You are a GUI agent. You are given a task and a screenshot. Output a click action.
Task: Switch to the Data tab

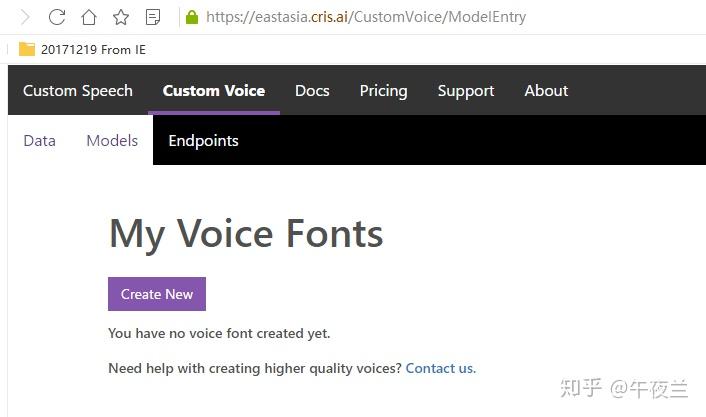(39, 141)
